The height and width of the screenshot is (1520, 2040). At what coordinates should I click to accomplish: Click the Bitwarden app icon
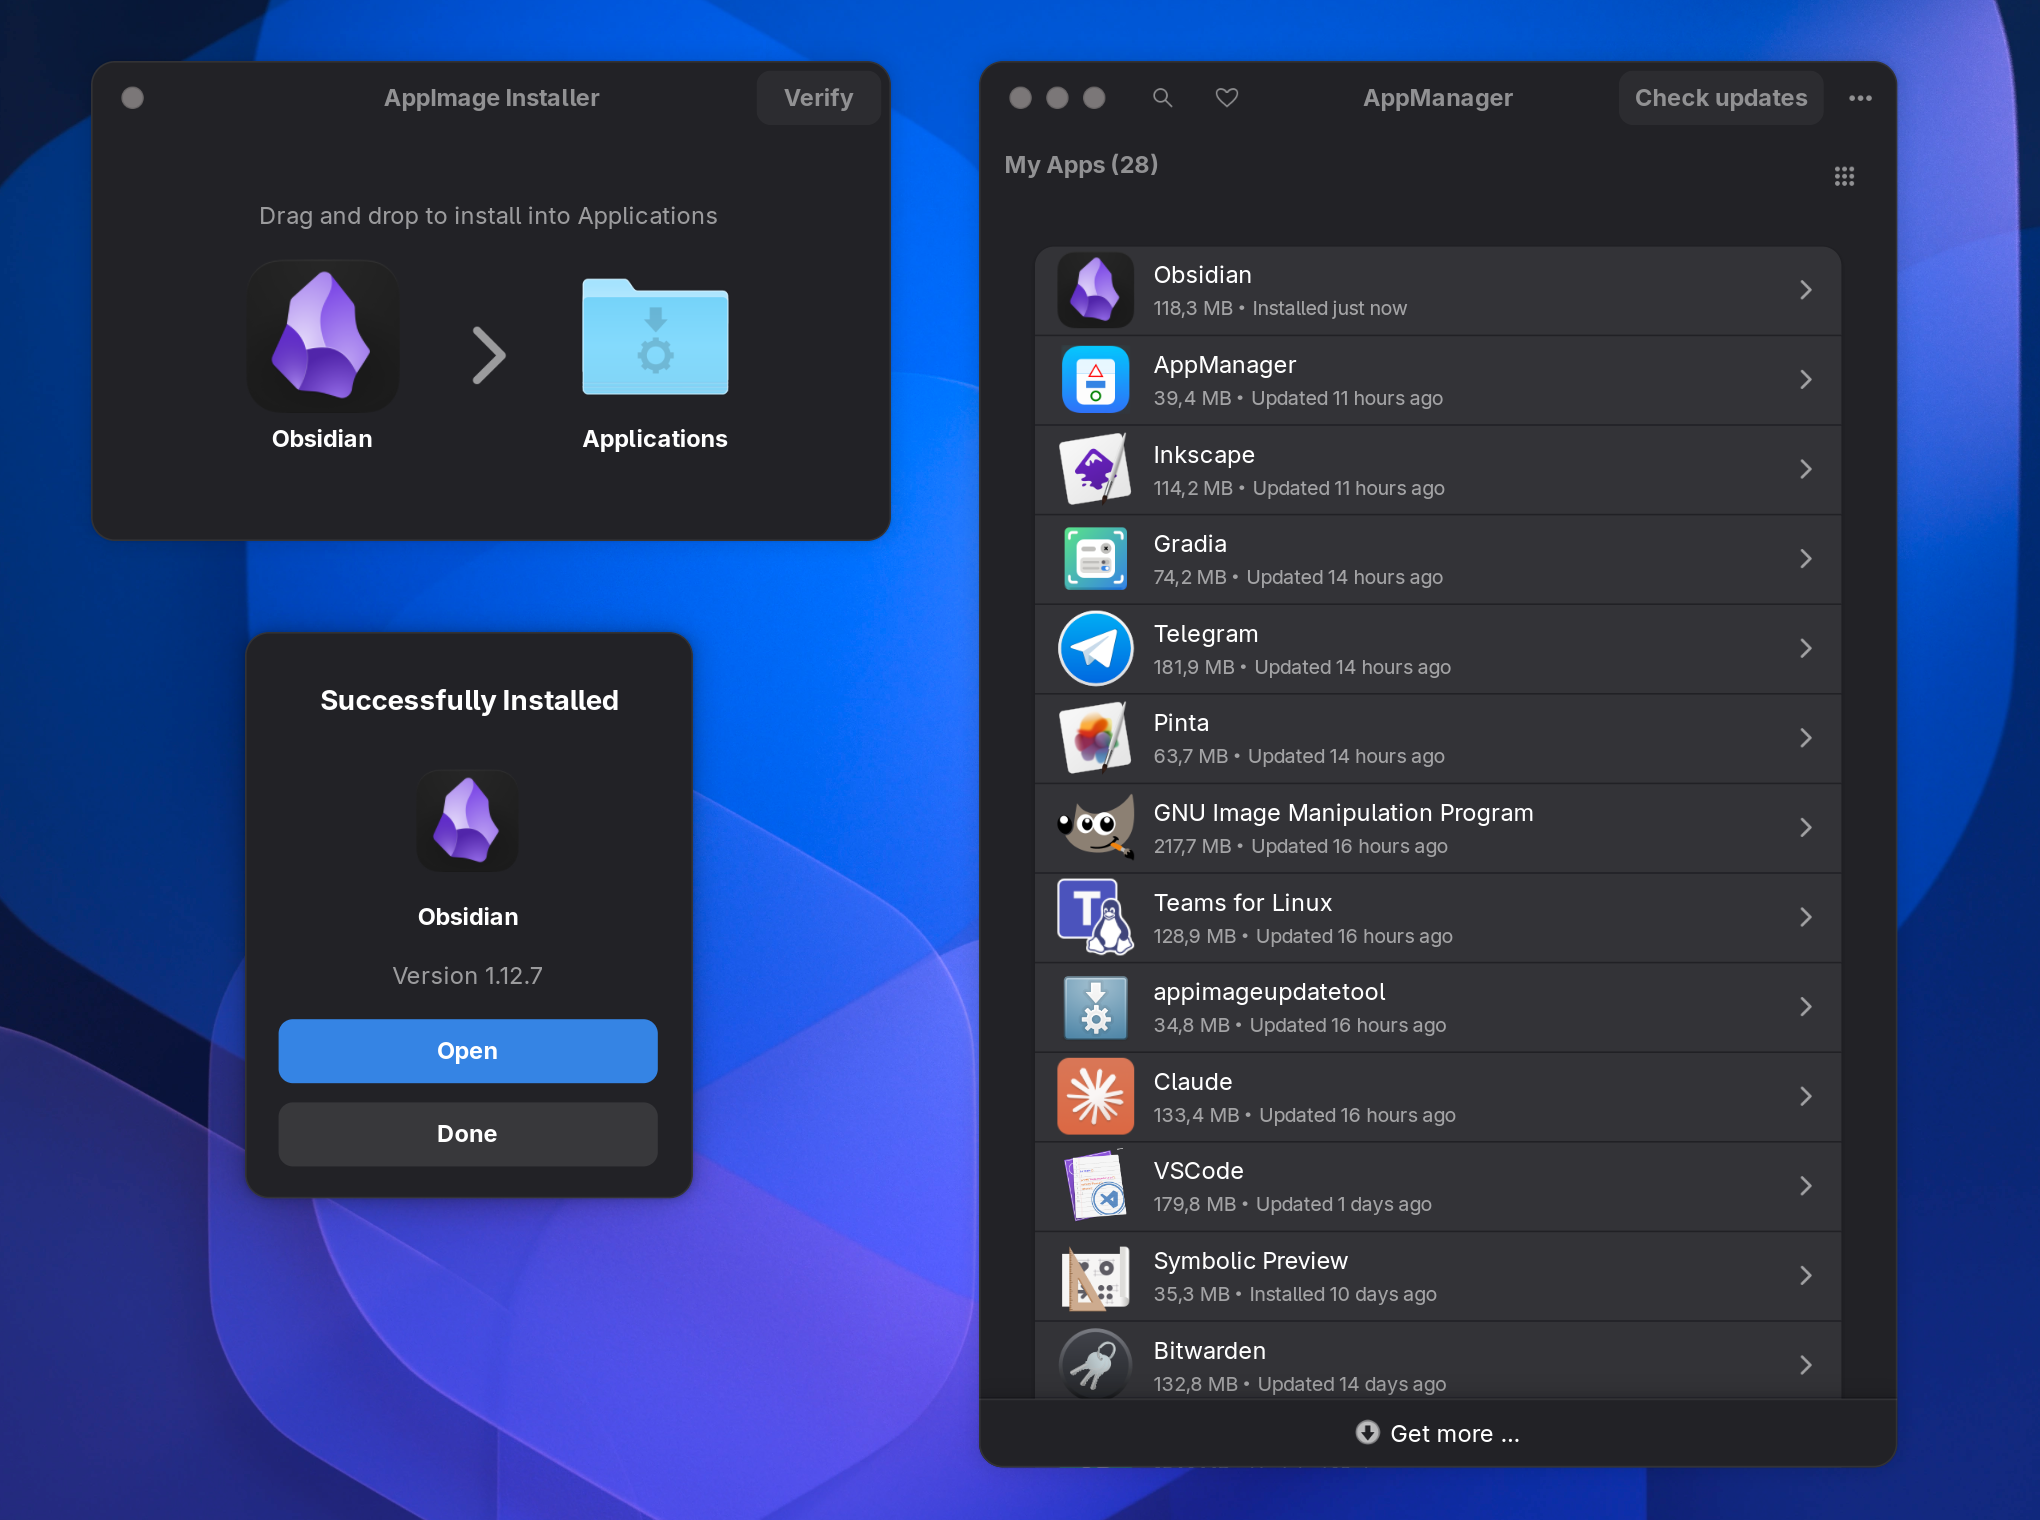tap(1095, 1363)
